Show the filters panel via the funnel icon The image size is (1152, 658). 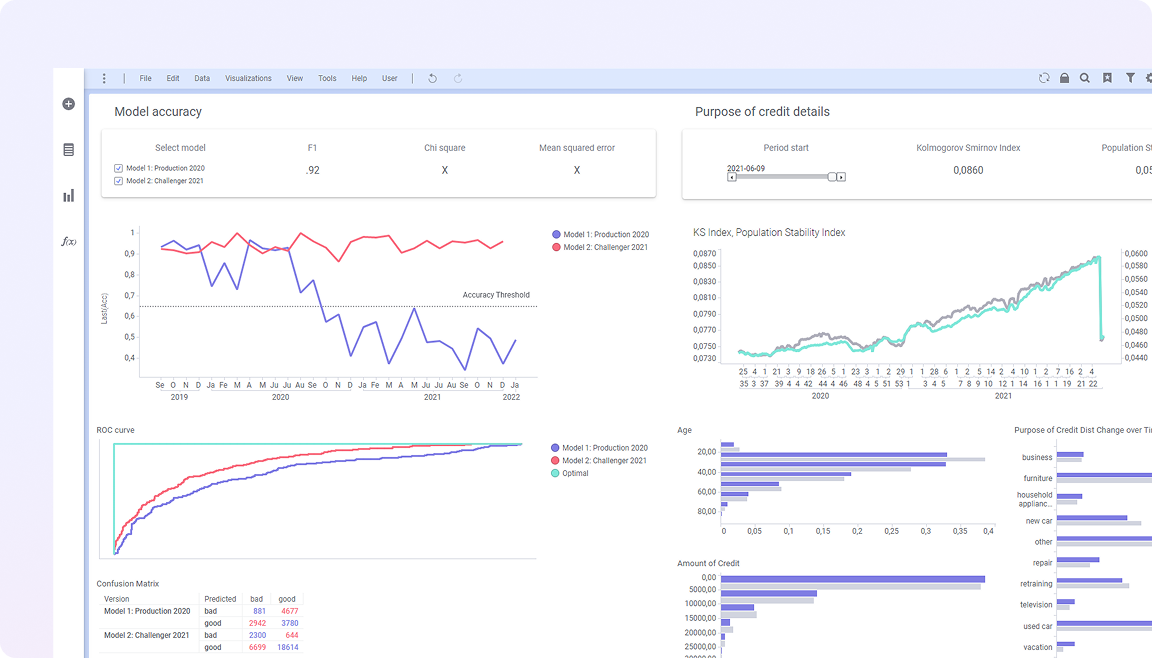coord(1130,78)
